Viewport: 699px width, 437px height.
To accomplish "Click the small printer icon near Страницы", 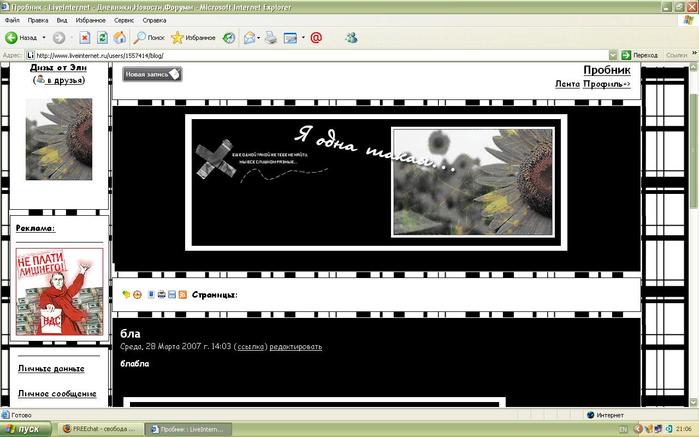I will pyautogui.click(x=161, y=294).
